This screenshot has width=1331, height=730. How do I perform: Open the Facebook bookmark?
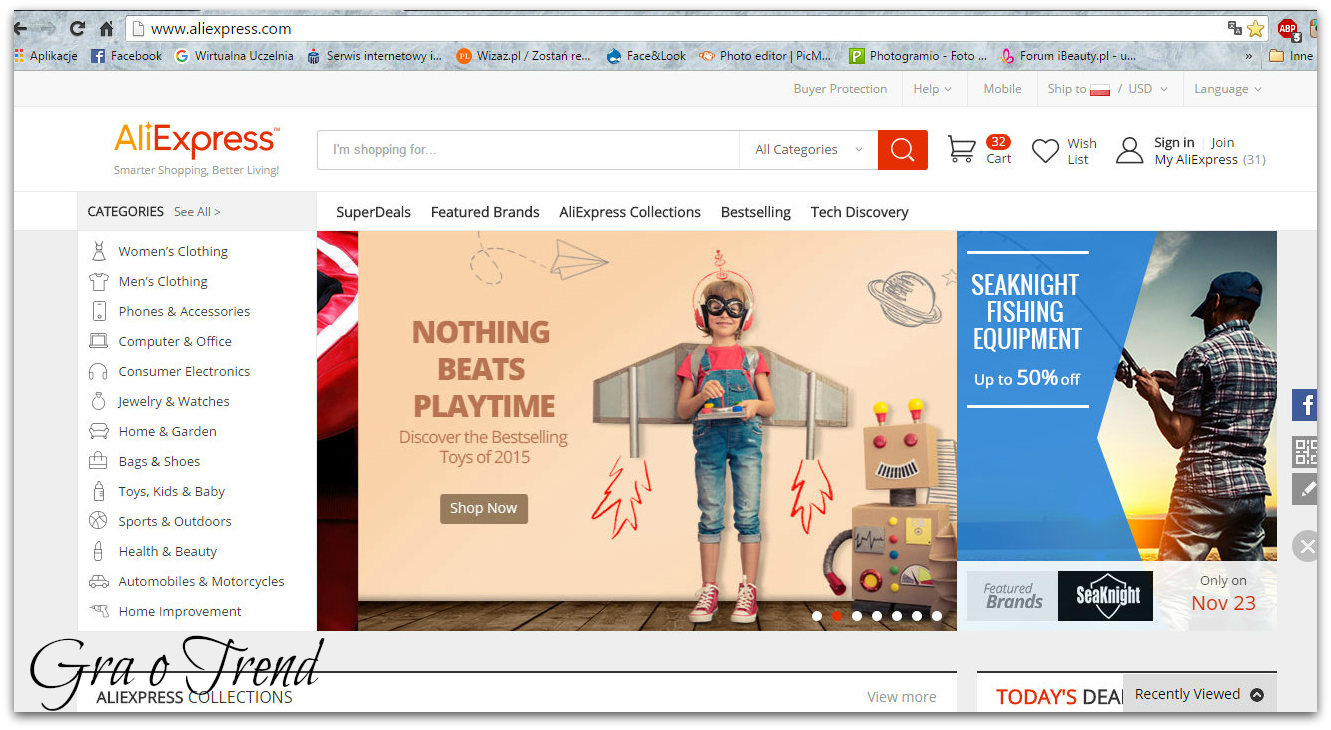click(x=126, y=56)
